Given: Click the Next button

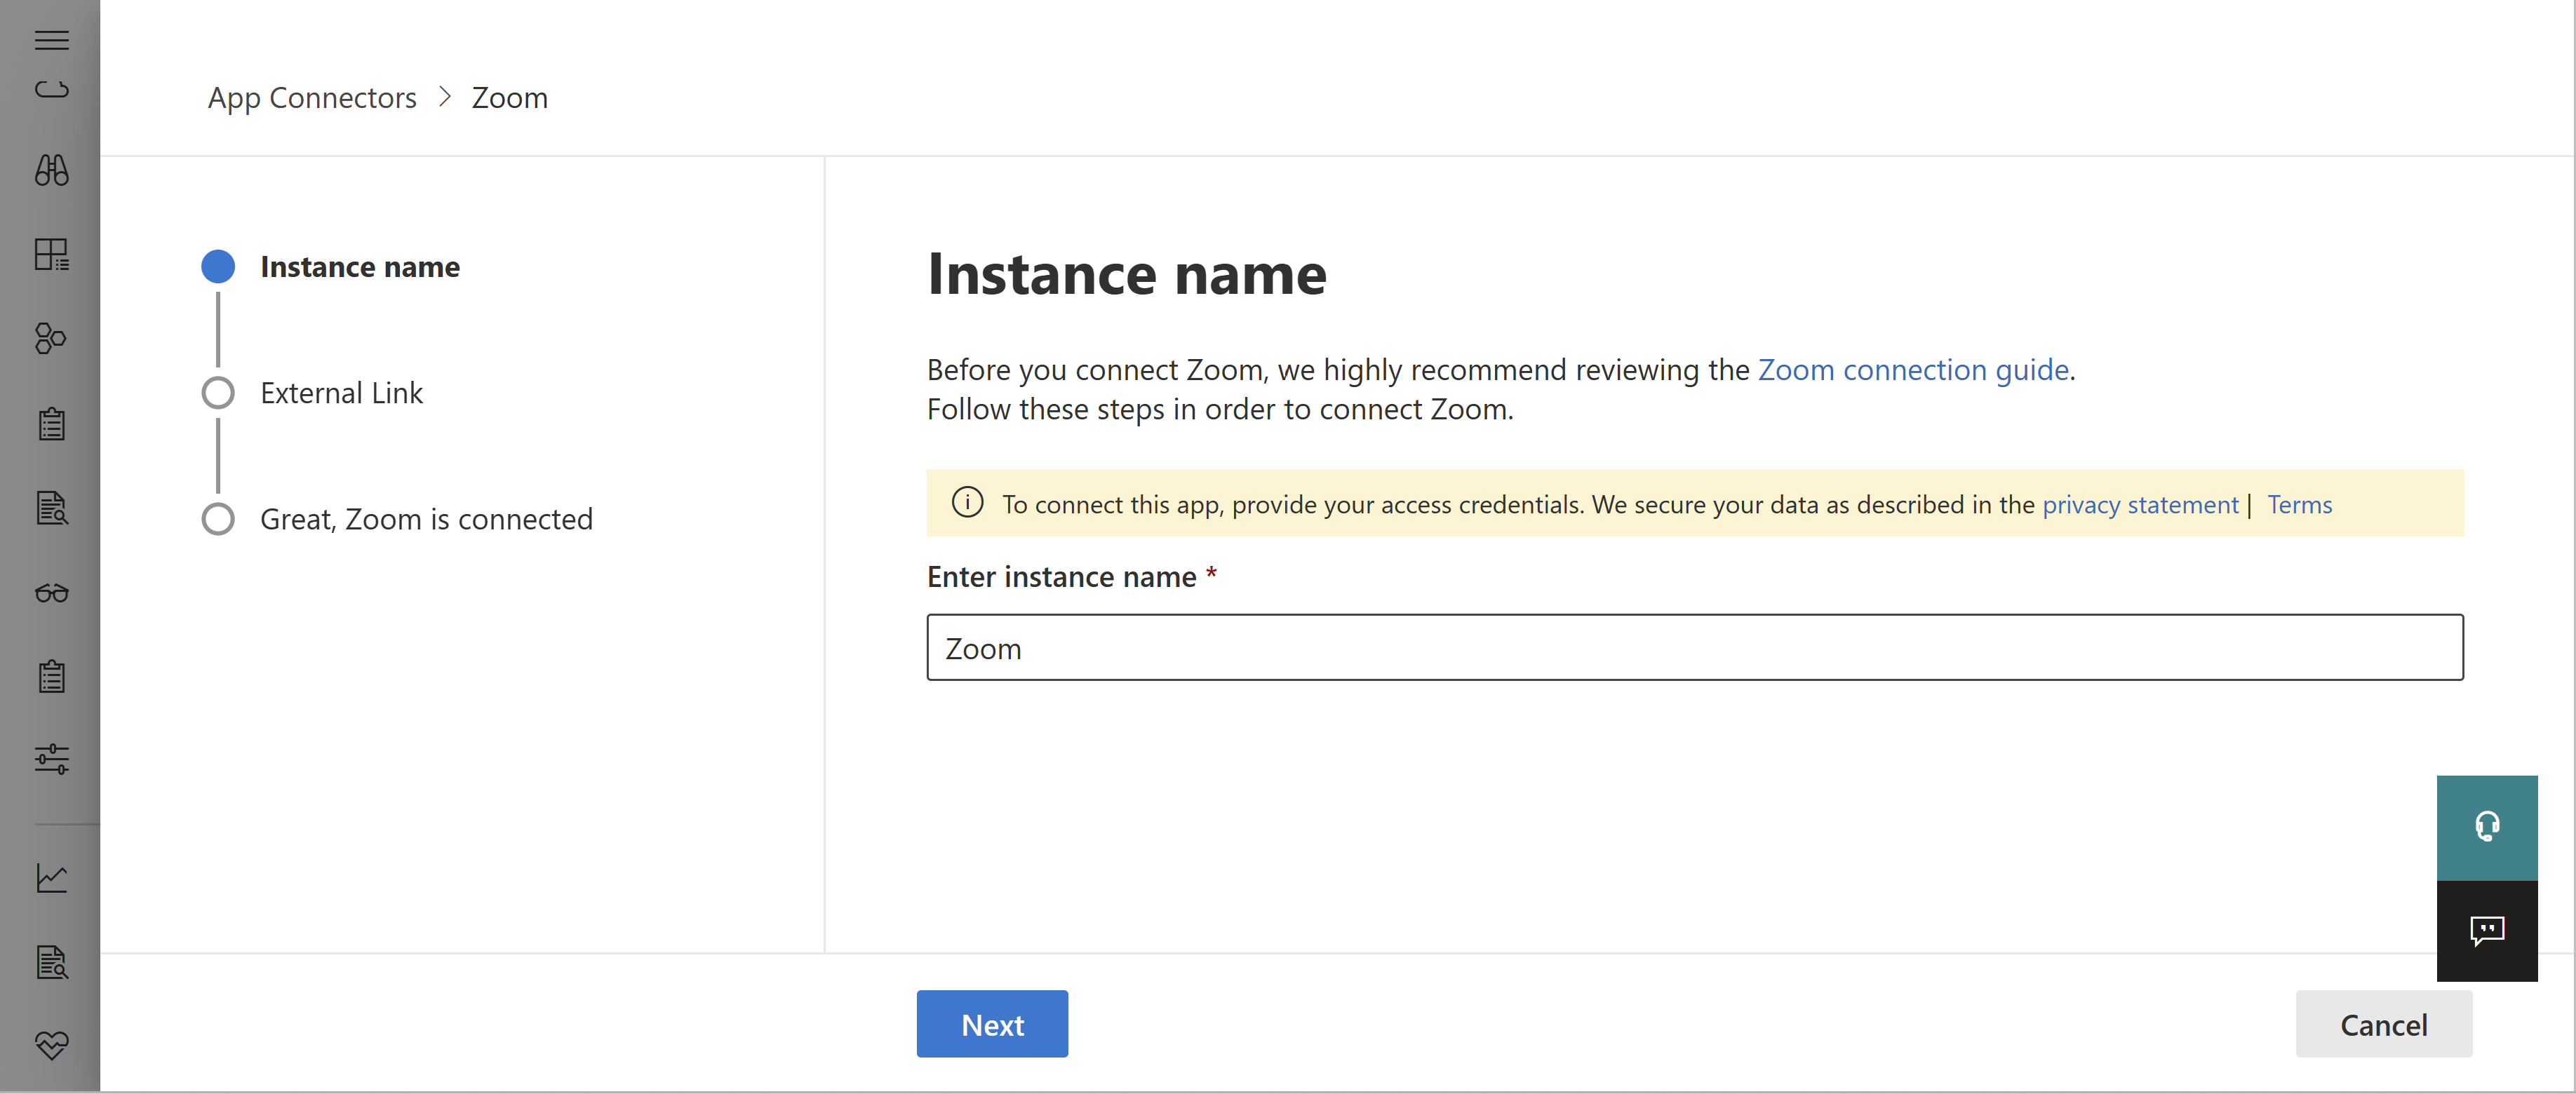Looking at the screenshot, I should tap(992, 1023).
